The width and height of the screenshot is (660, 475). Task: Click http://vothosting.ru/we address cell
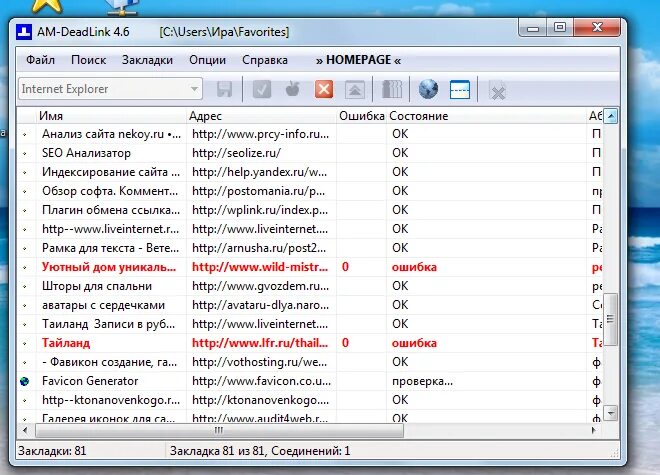pos(258,362)
